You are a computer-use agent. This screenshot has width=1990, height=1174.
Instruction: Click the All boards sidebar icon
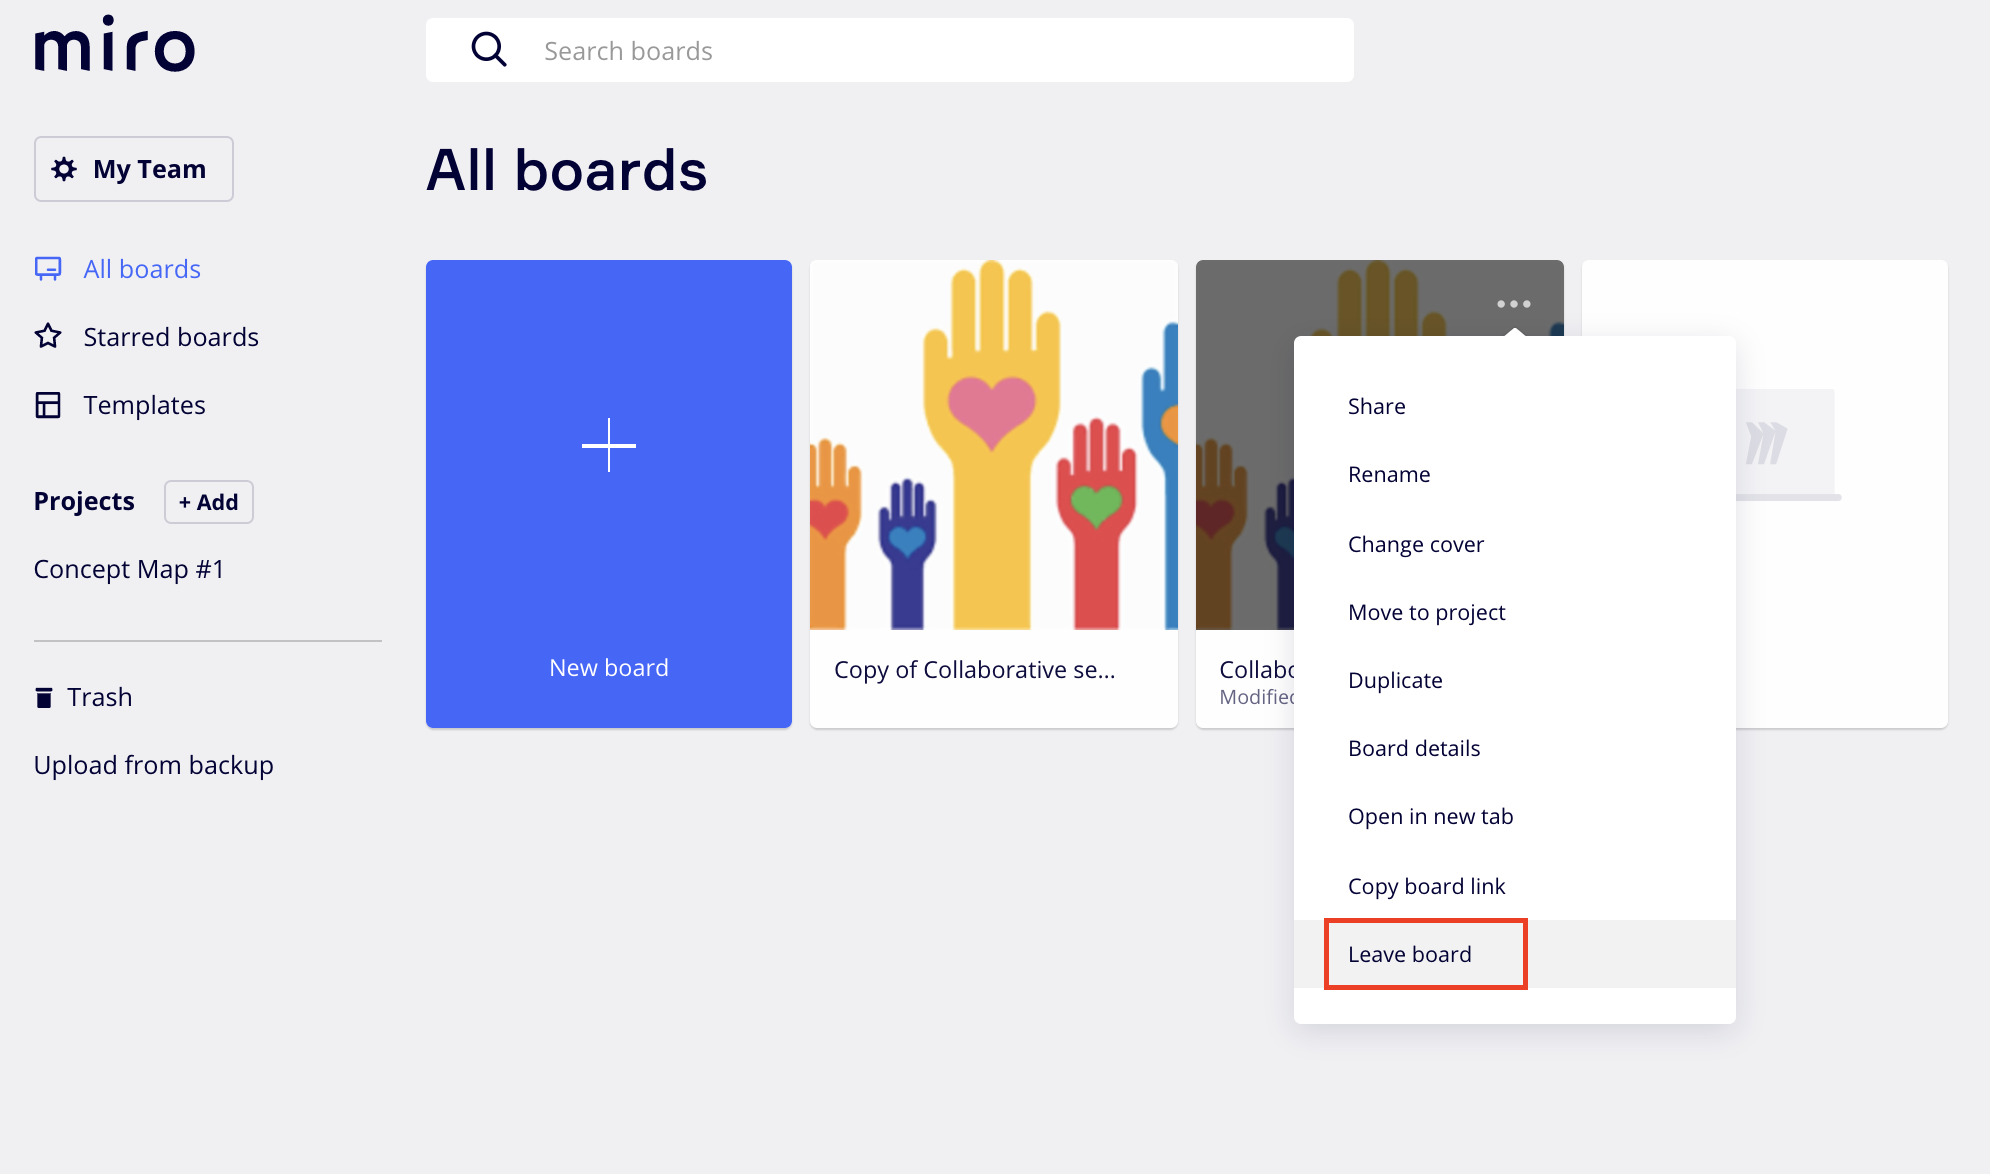coord(48,269)
